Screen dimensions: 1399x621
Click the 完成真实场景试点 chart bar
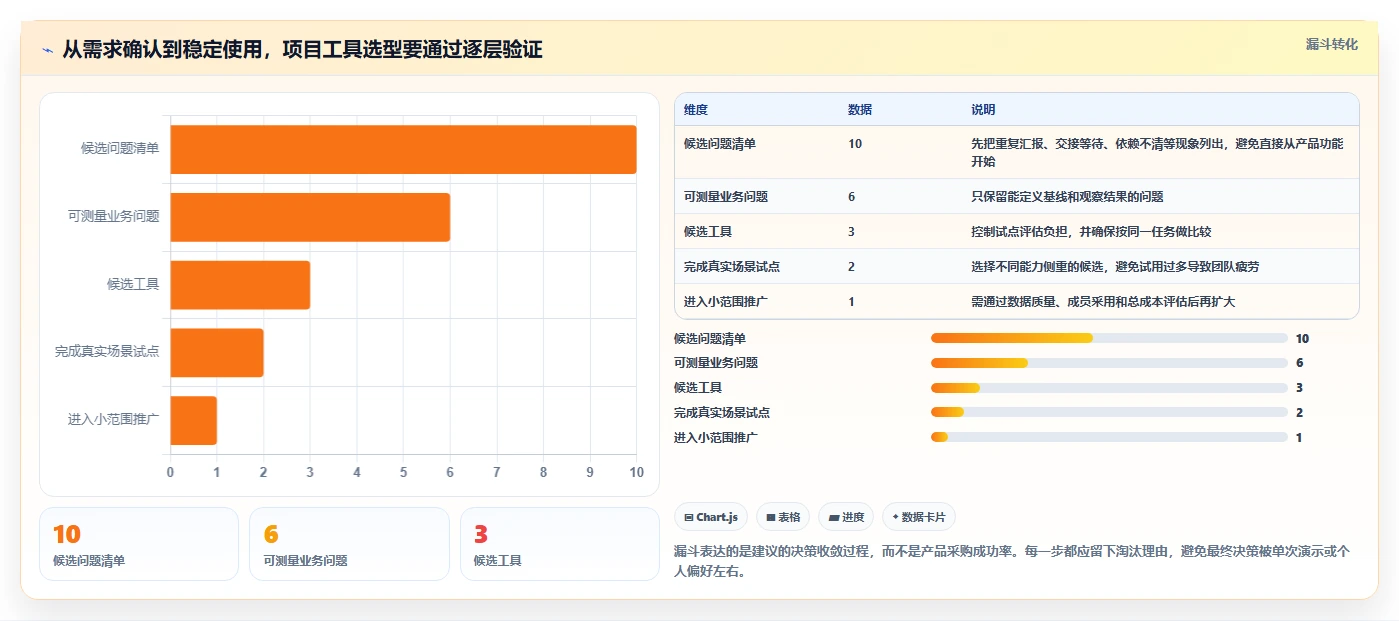[x=217, y=352]
